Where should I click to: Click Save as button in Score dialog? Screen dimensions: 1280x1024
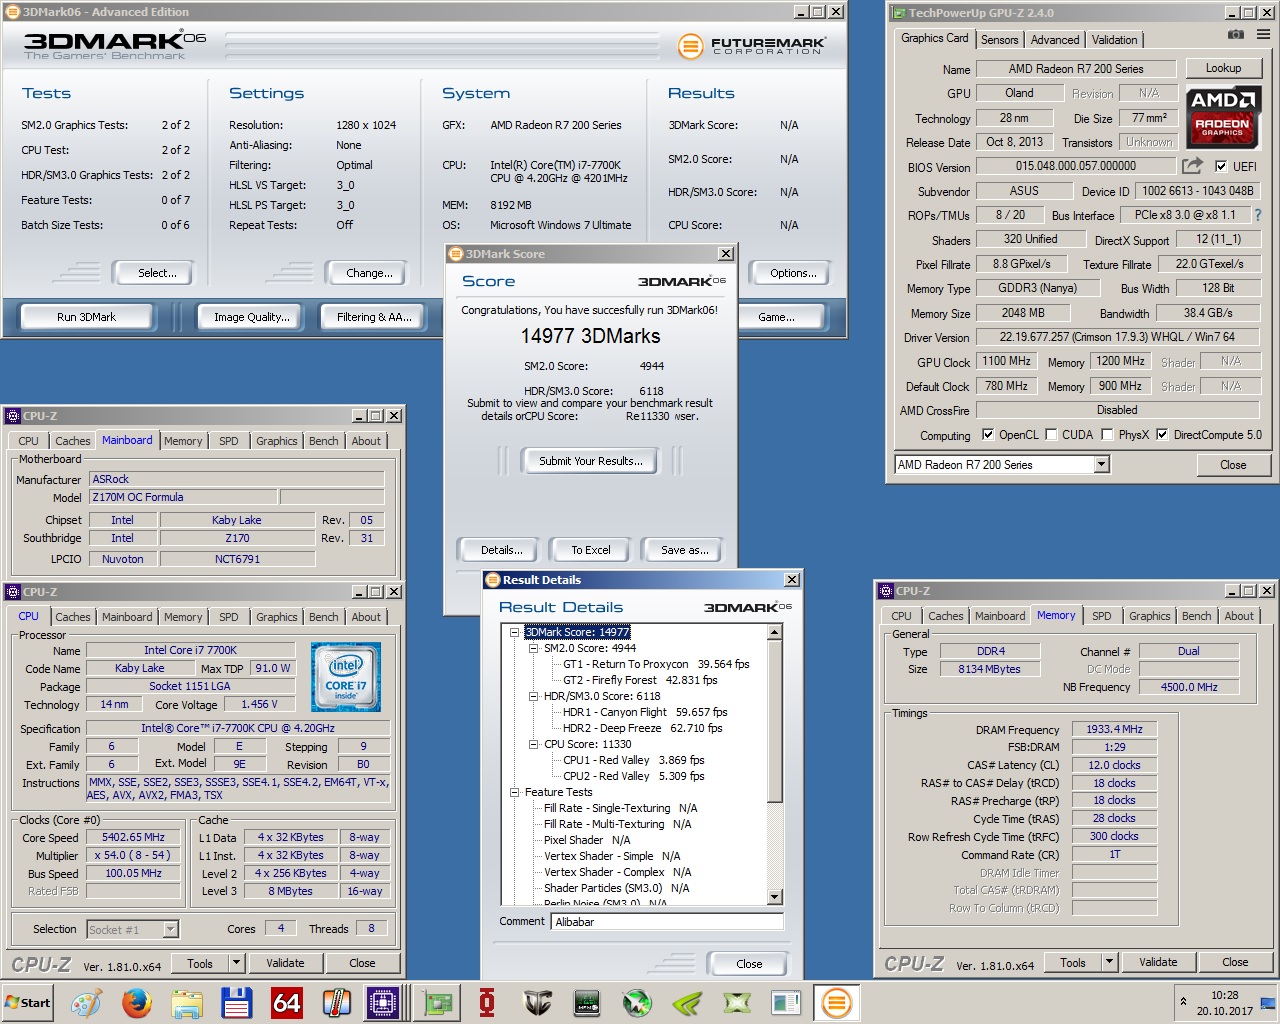[x=685, y=550]
